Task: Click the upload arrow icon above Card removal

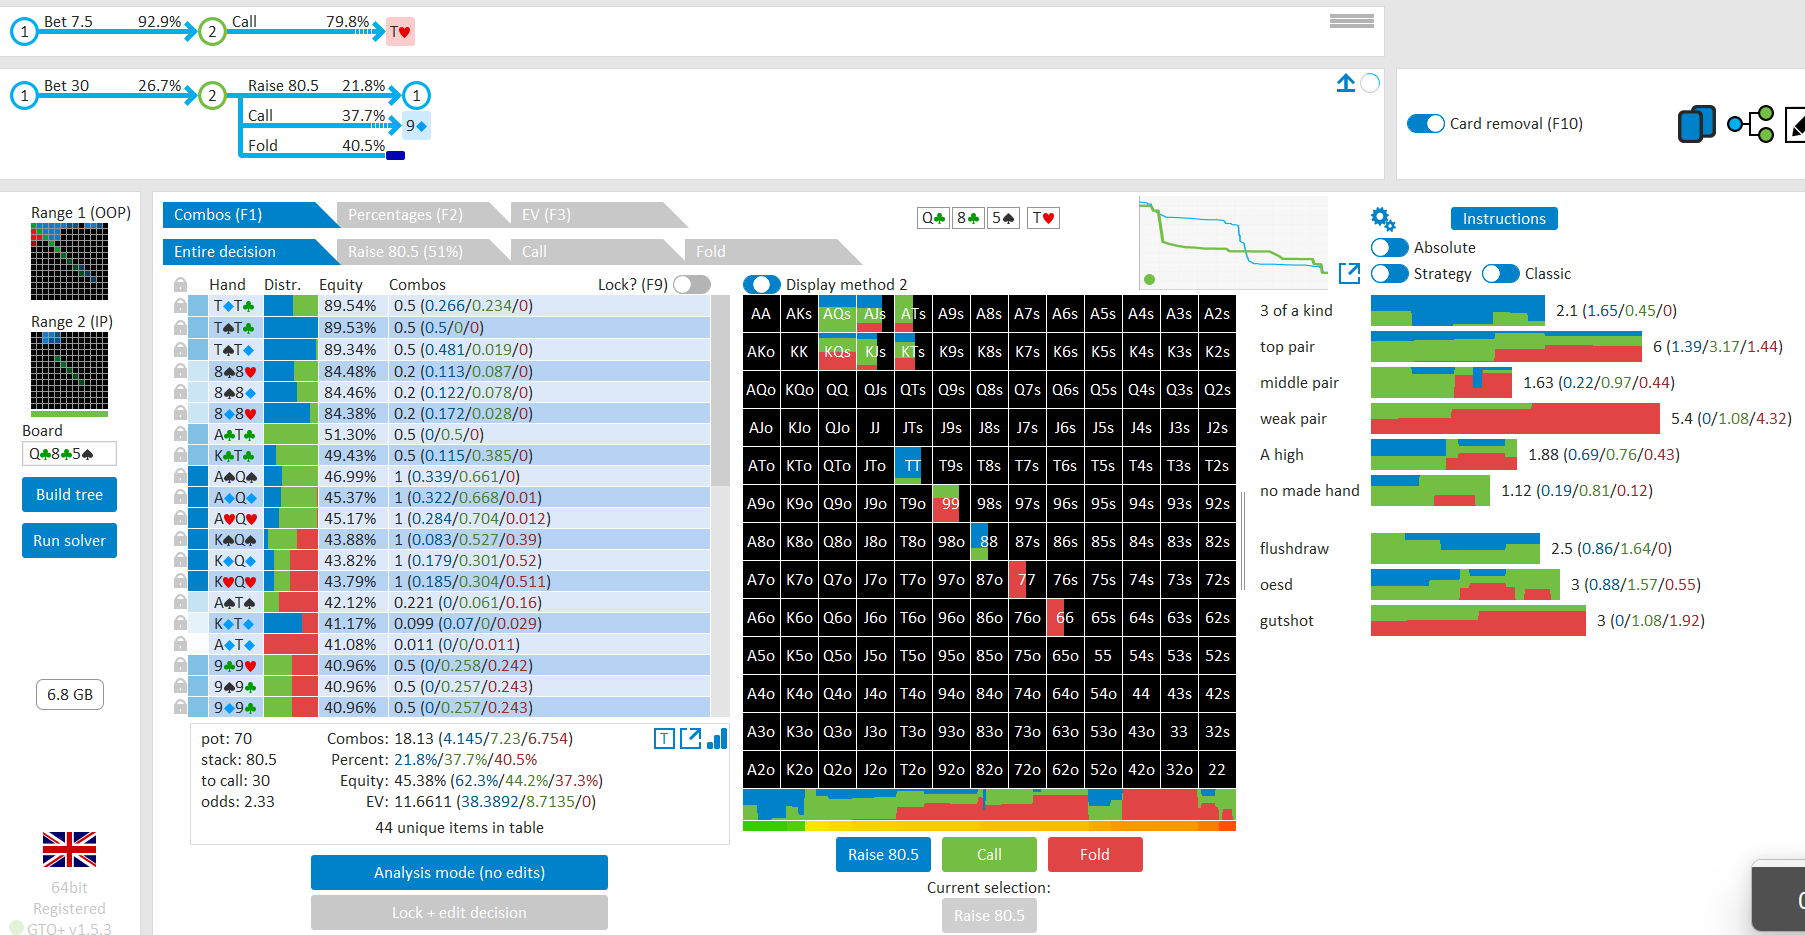Action: coord(1346,83)
